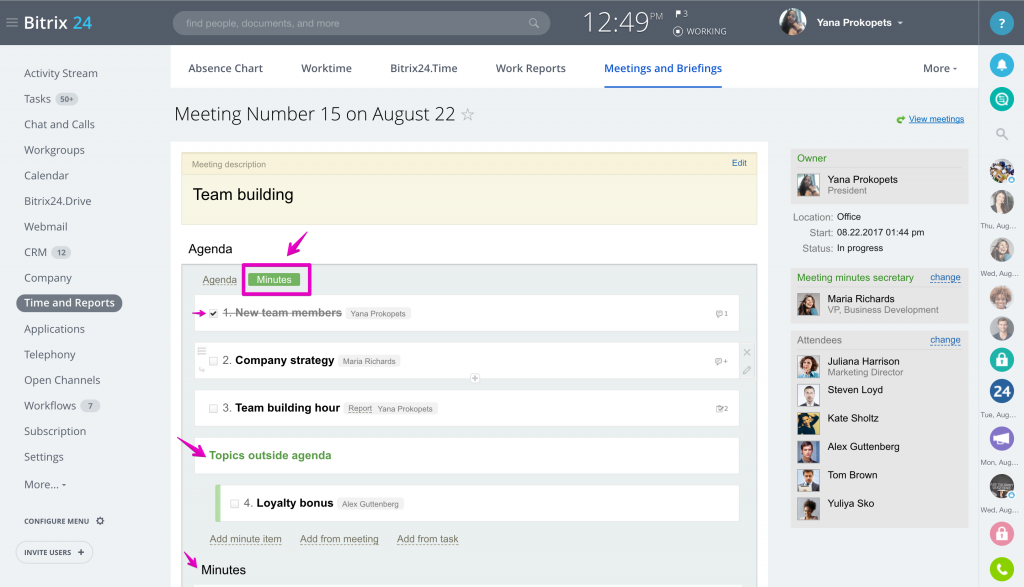The width and height of the screenshot is (1024, 587).
Task: Click Add minute item link
Action: coord(246,539)
